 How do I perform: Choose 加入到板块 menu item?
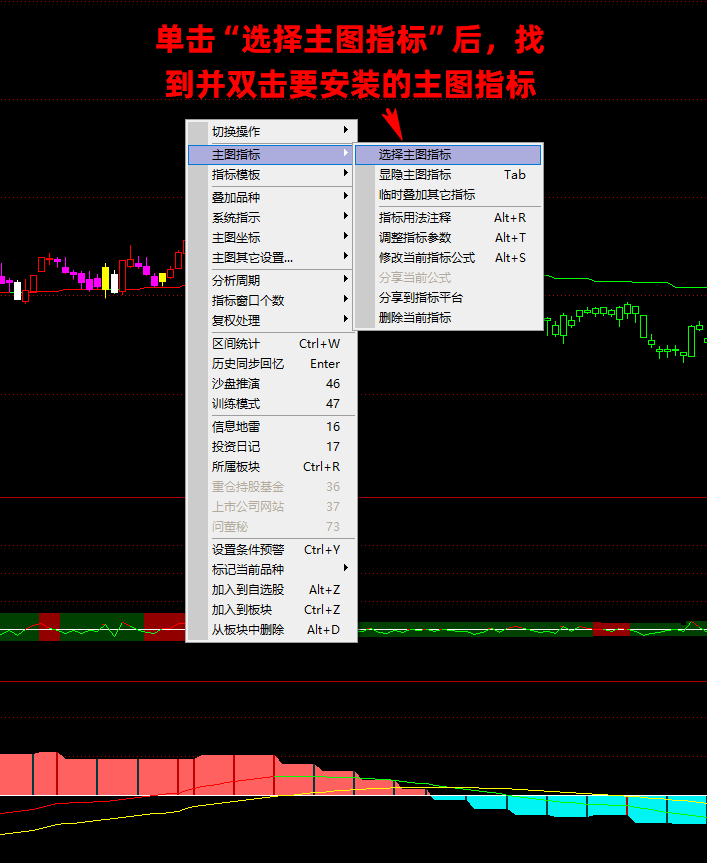coord(272,610)
